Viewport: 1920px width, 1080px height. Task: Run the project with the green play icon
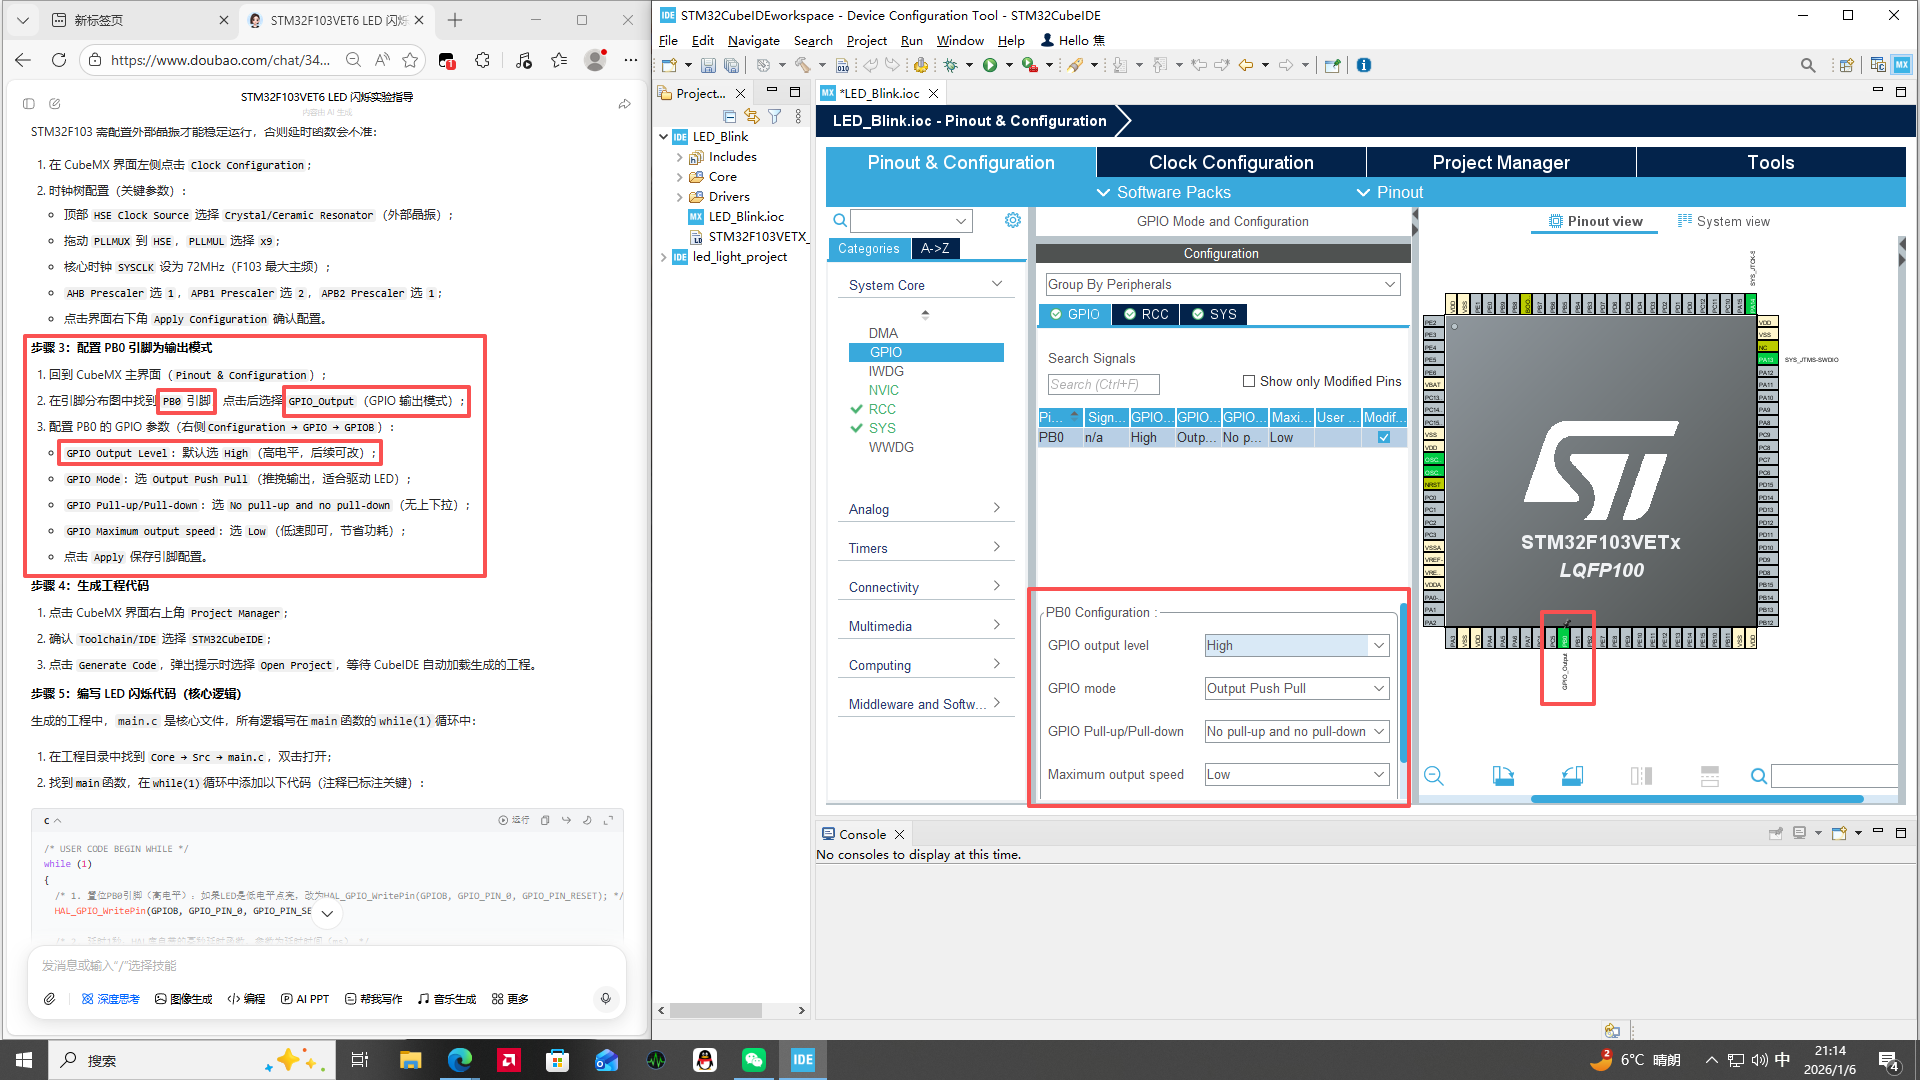click(990, 66)
